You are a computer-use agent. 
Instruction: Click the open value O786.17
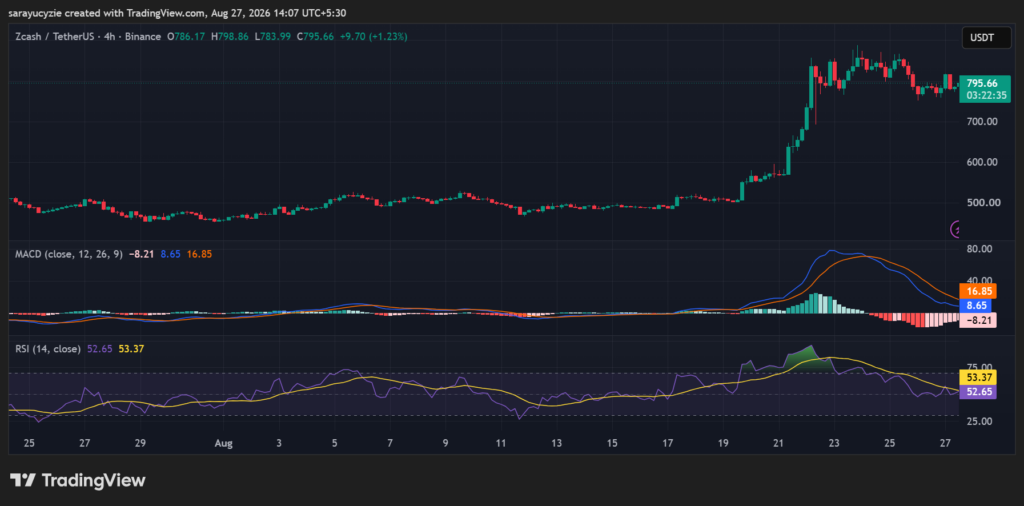coord(186,37)
